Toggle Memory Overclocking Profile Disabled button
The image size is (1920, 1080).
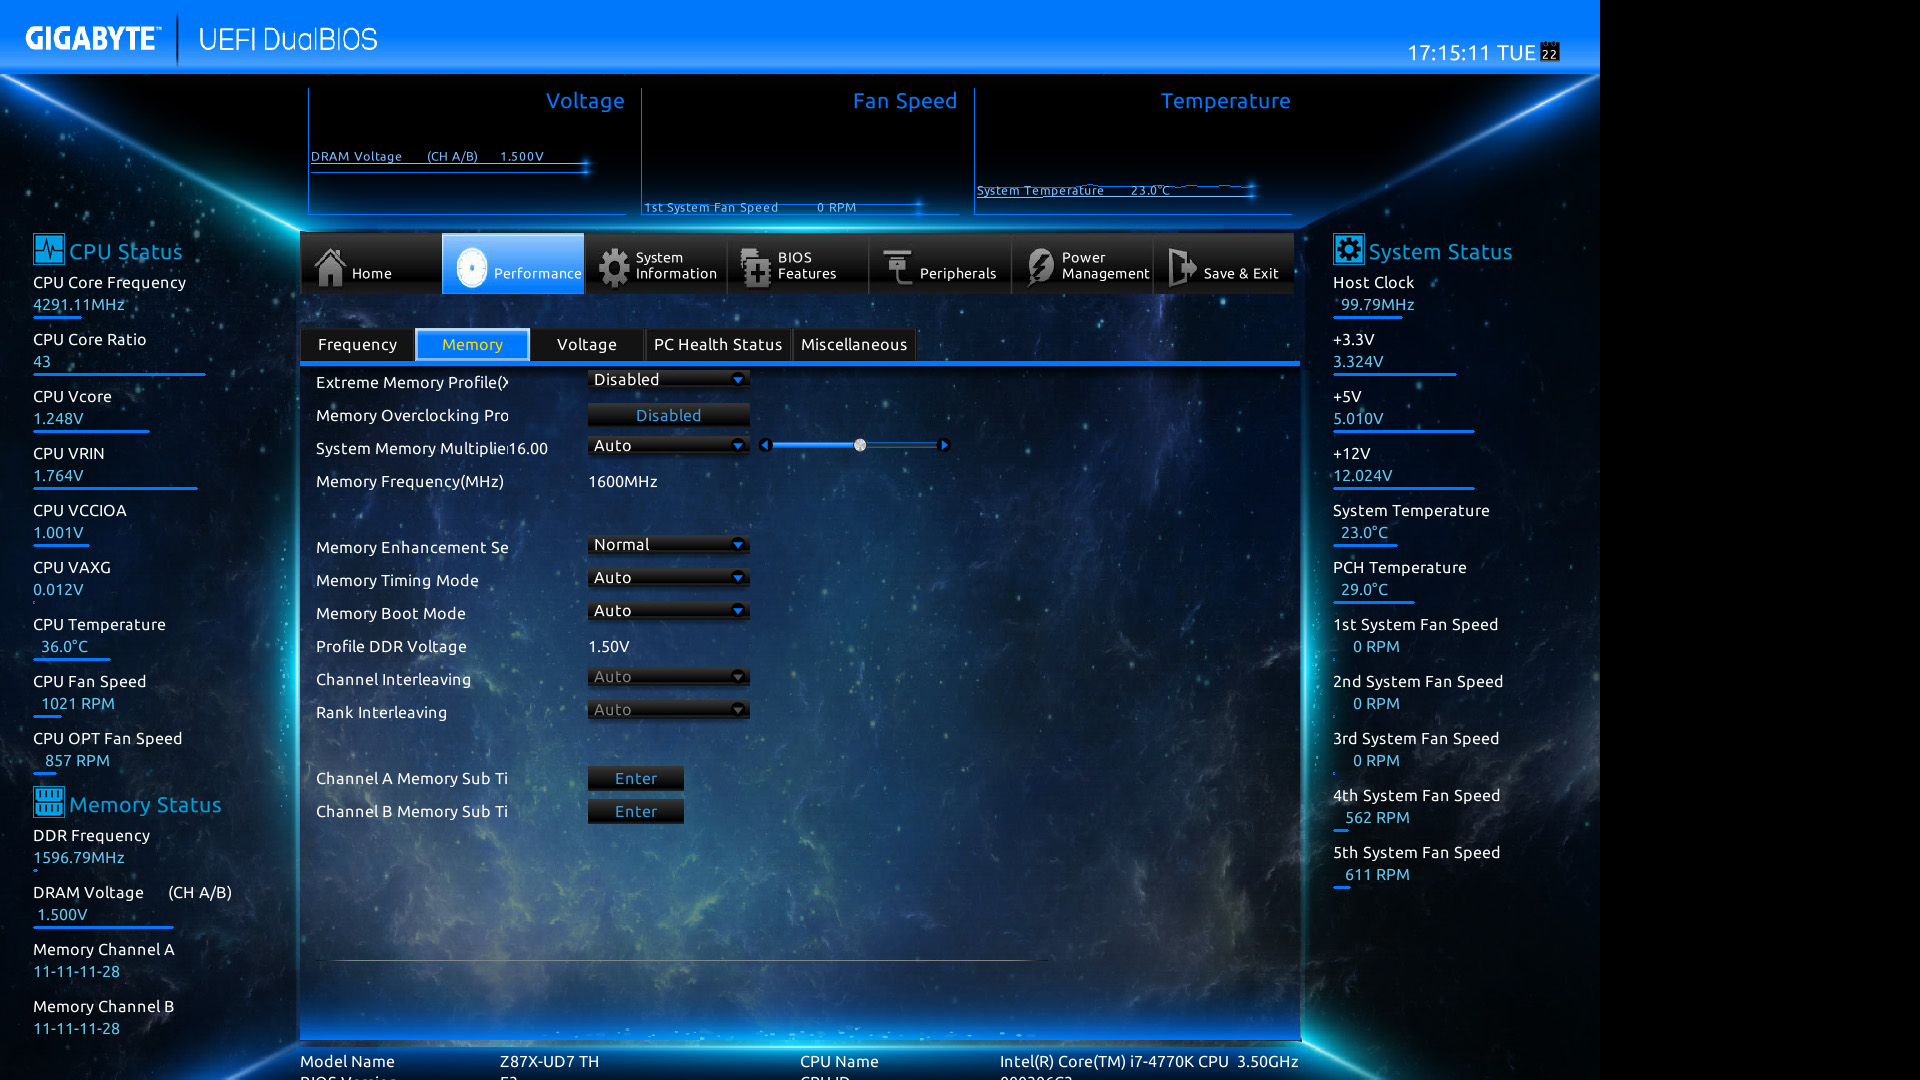(x=668, y=415)
